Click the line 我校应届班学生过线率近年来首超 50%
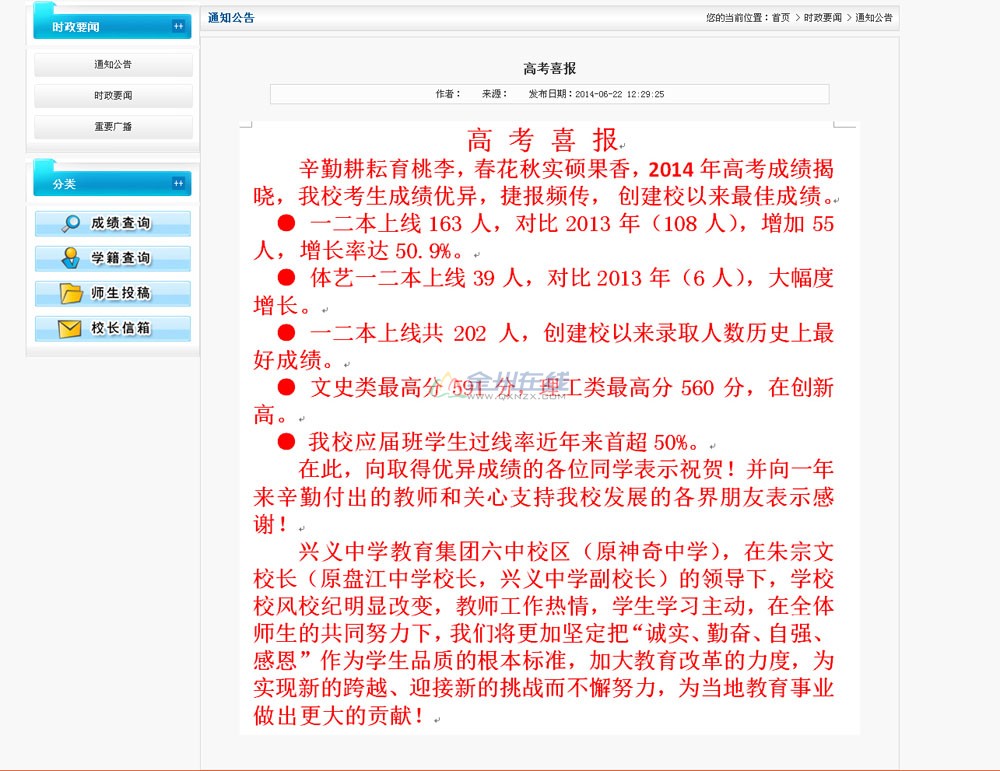The width and height of the screenshot is (1000, 771). coord(504,442)
